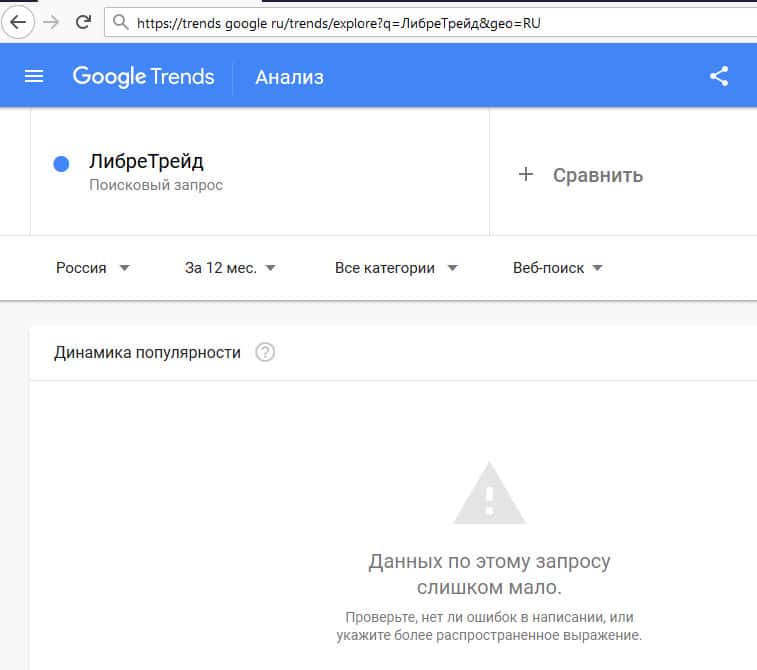Expand the Веб-поиск search type dropdown
The image size is (757, 670).
click(x=557, y=268)
